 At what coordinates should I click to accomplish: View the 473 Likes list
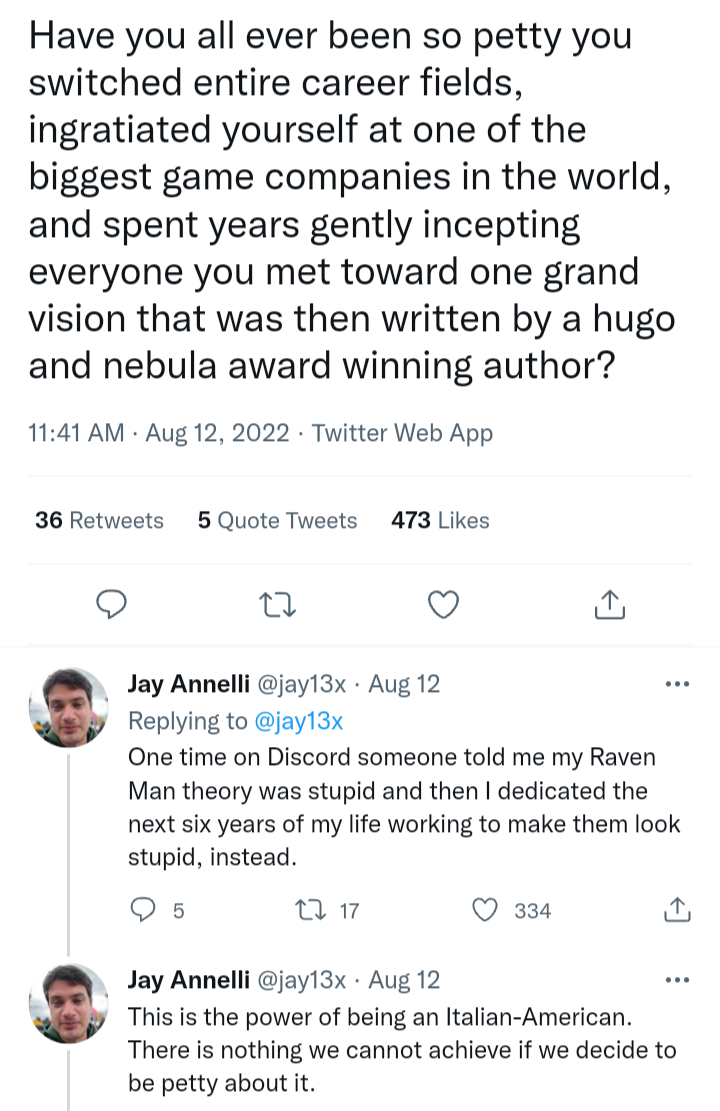coord(440,520)
